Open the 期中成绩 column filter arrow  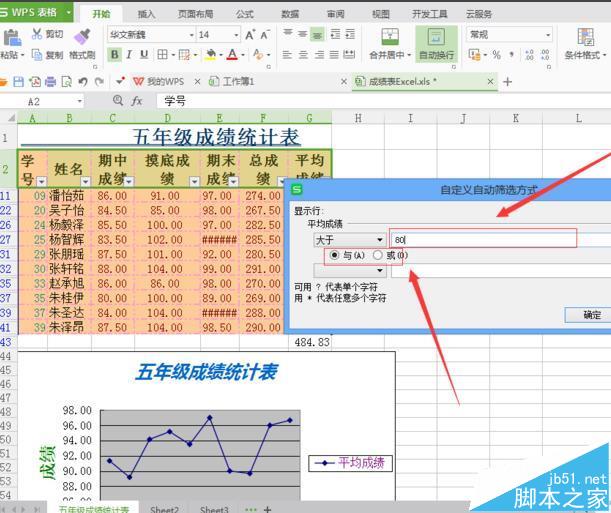pyautogui.click(x=129, y=181)
